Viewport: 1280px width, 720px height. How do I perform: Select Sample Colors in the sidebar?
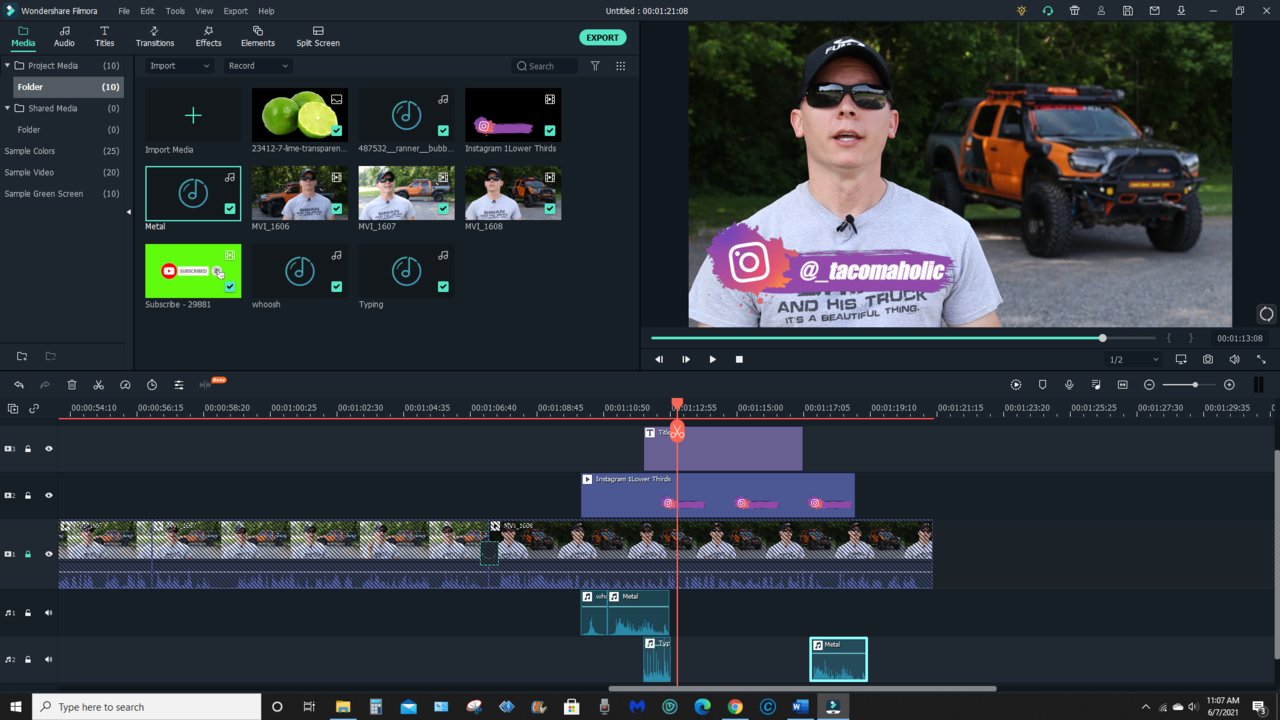(x=30, y=151)
